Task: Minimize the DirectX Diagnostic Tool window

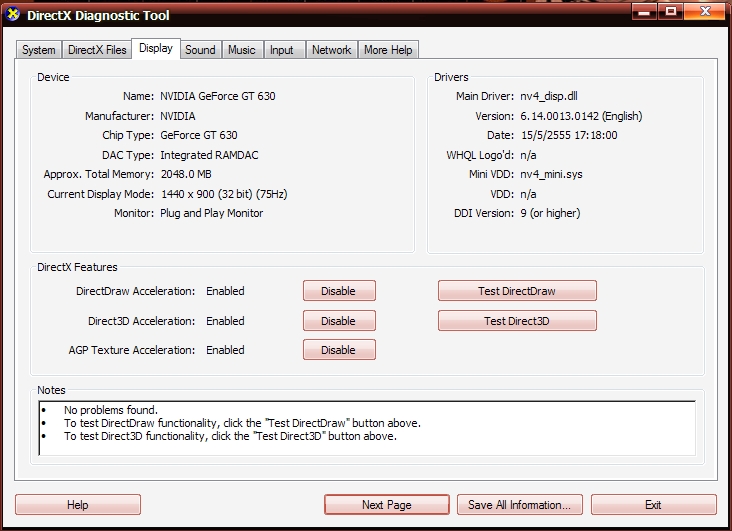Action: pos(644,12)
